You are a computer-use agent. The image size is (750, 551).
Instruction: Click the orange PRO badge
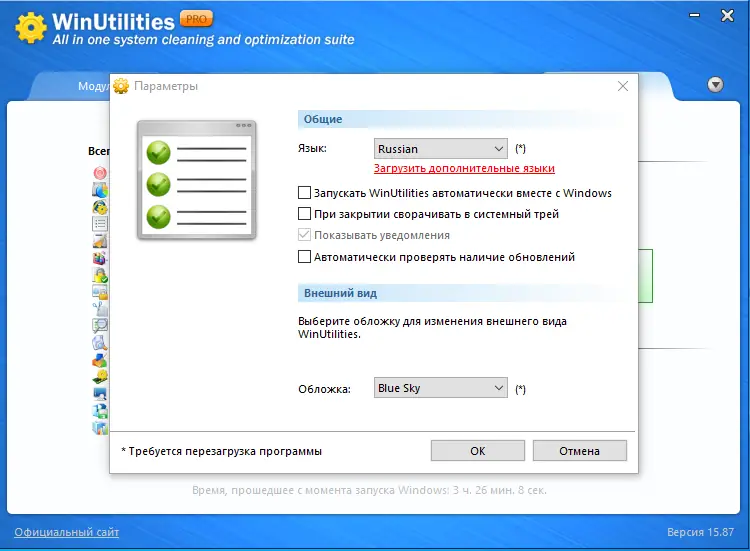pos(196,19)
